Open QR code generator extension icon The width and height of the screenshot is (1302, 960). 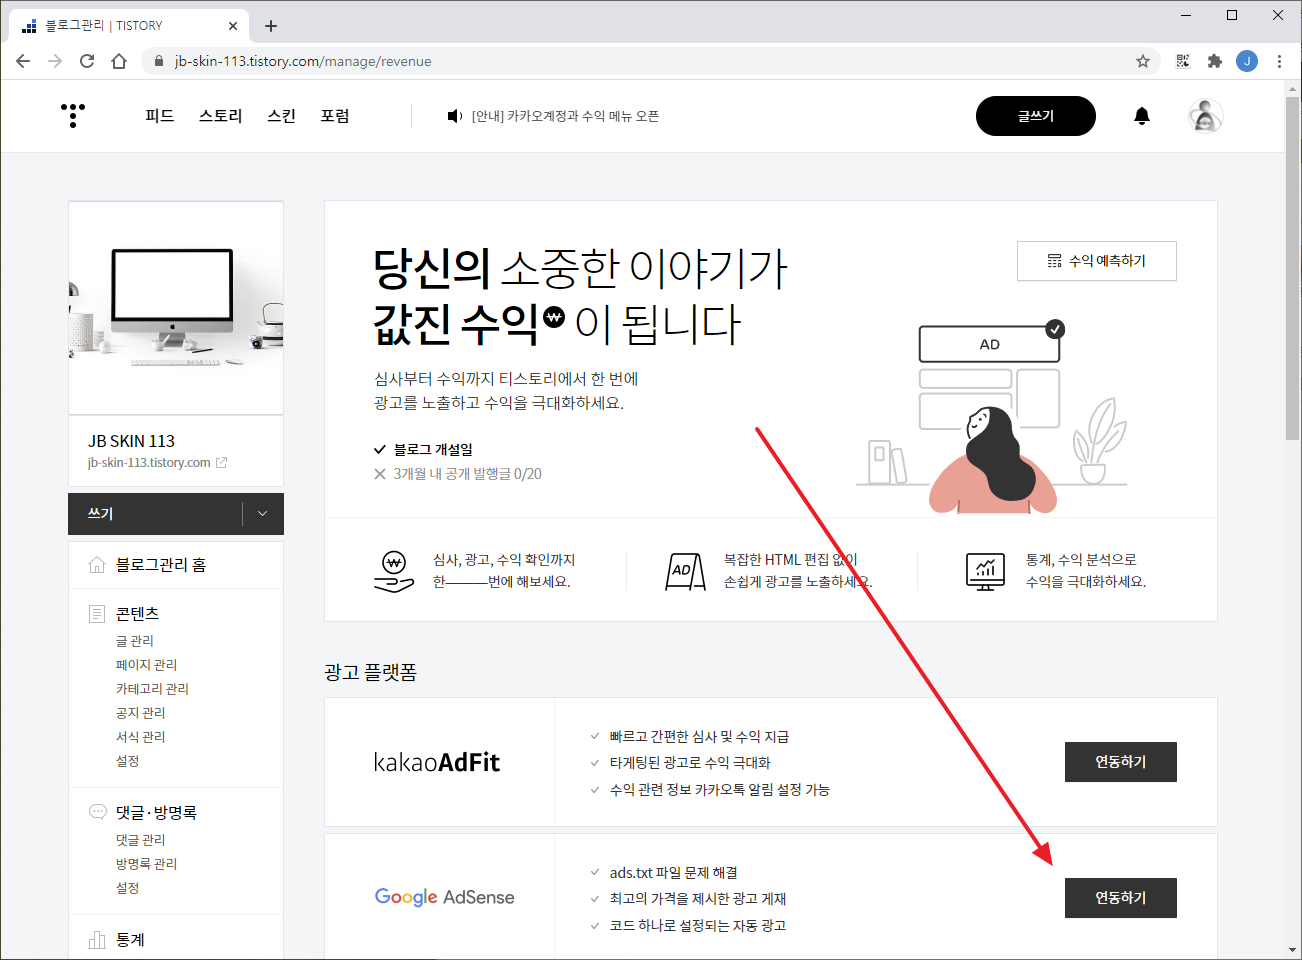click(1183, 61)
